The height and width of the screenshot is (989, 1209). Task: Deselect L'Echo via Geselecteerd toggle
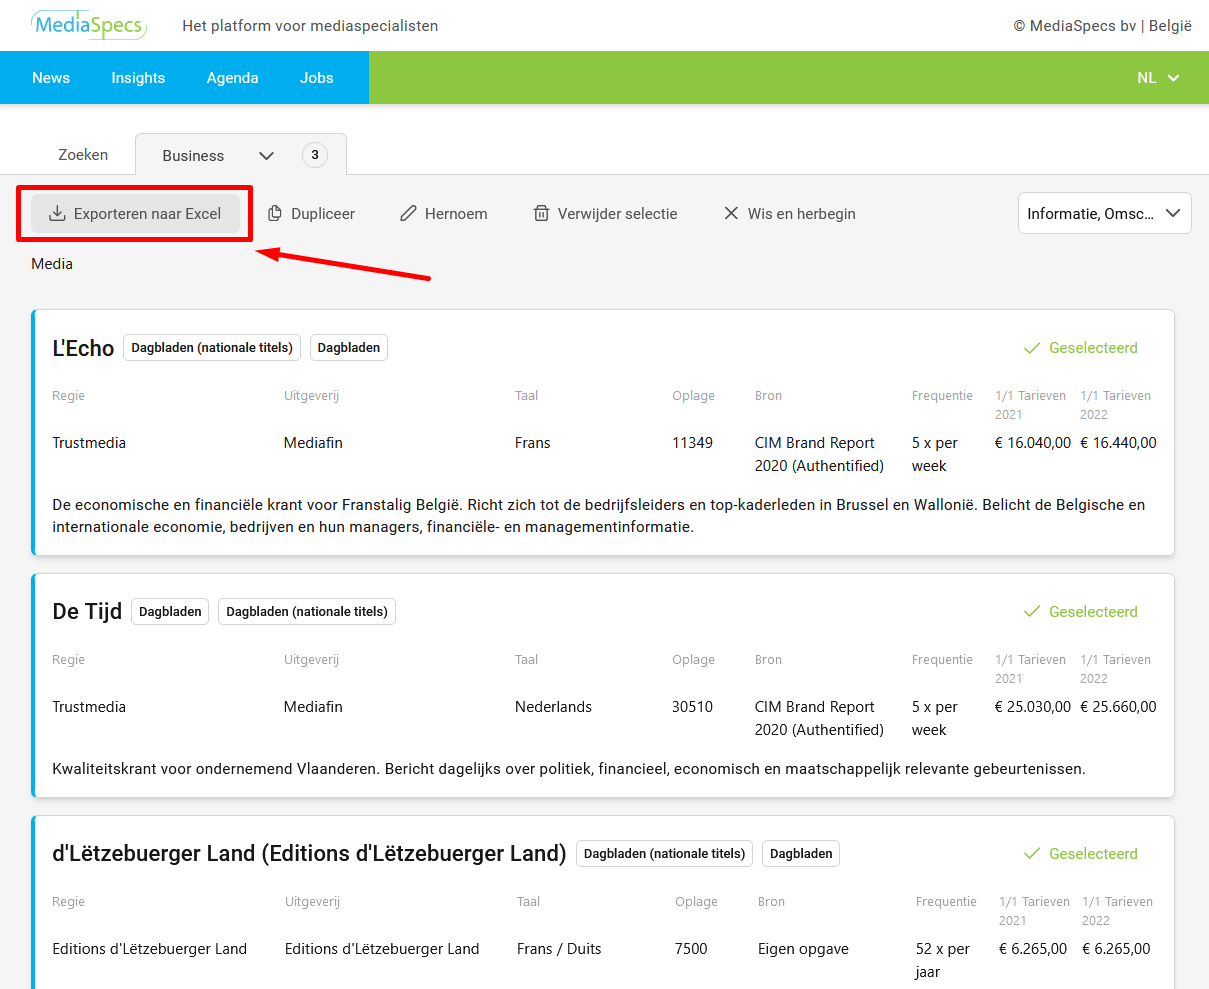pyautogui.click(x=1081, y=348)
